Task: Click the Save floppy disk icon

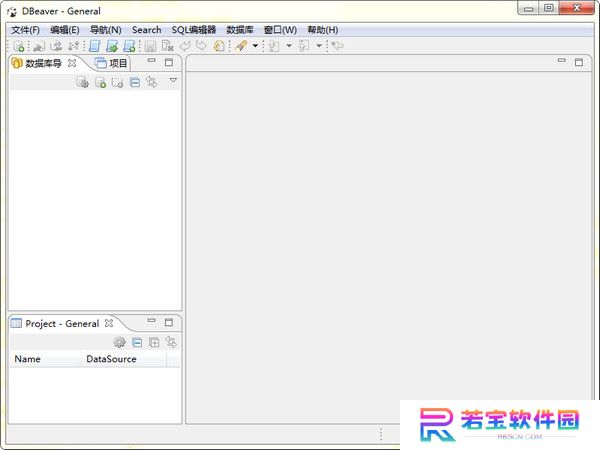Action: pyautogui.click(x=150, y=46)
